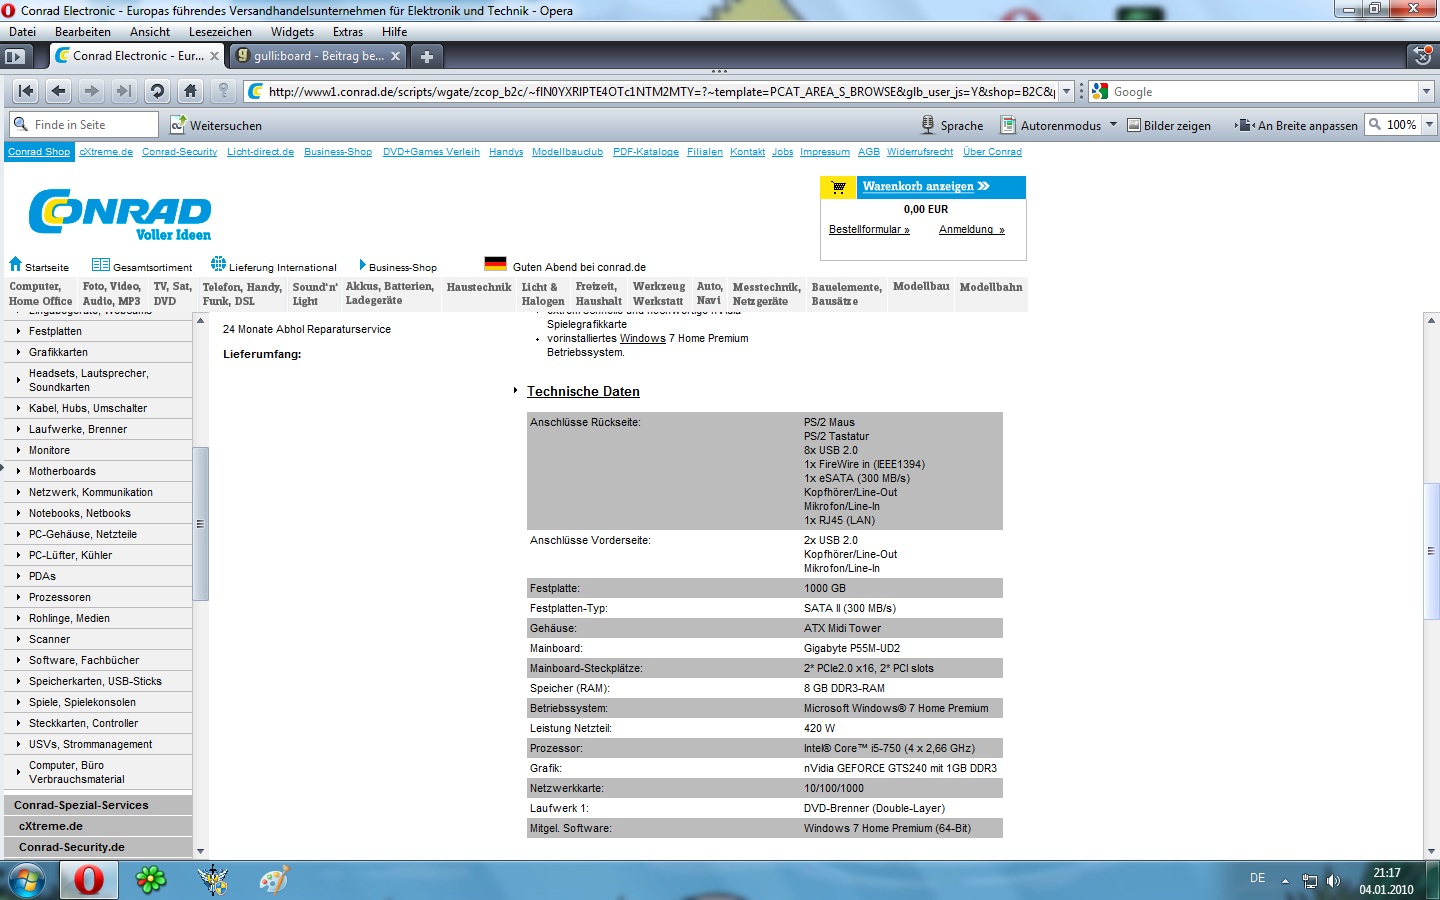This screenshot has height=900, width=1440.
Task: Open the home page icon
Action: coord(190,91)
